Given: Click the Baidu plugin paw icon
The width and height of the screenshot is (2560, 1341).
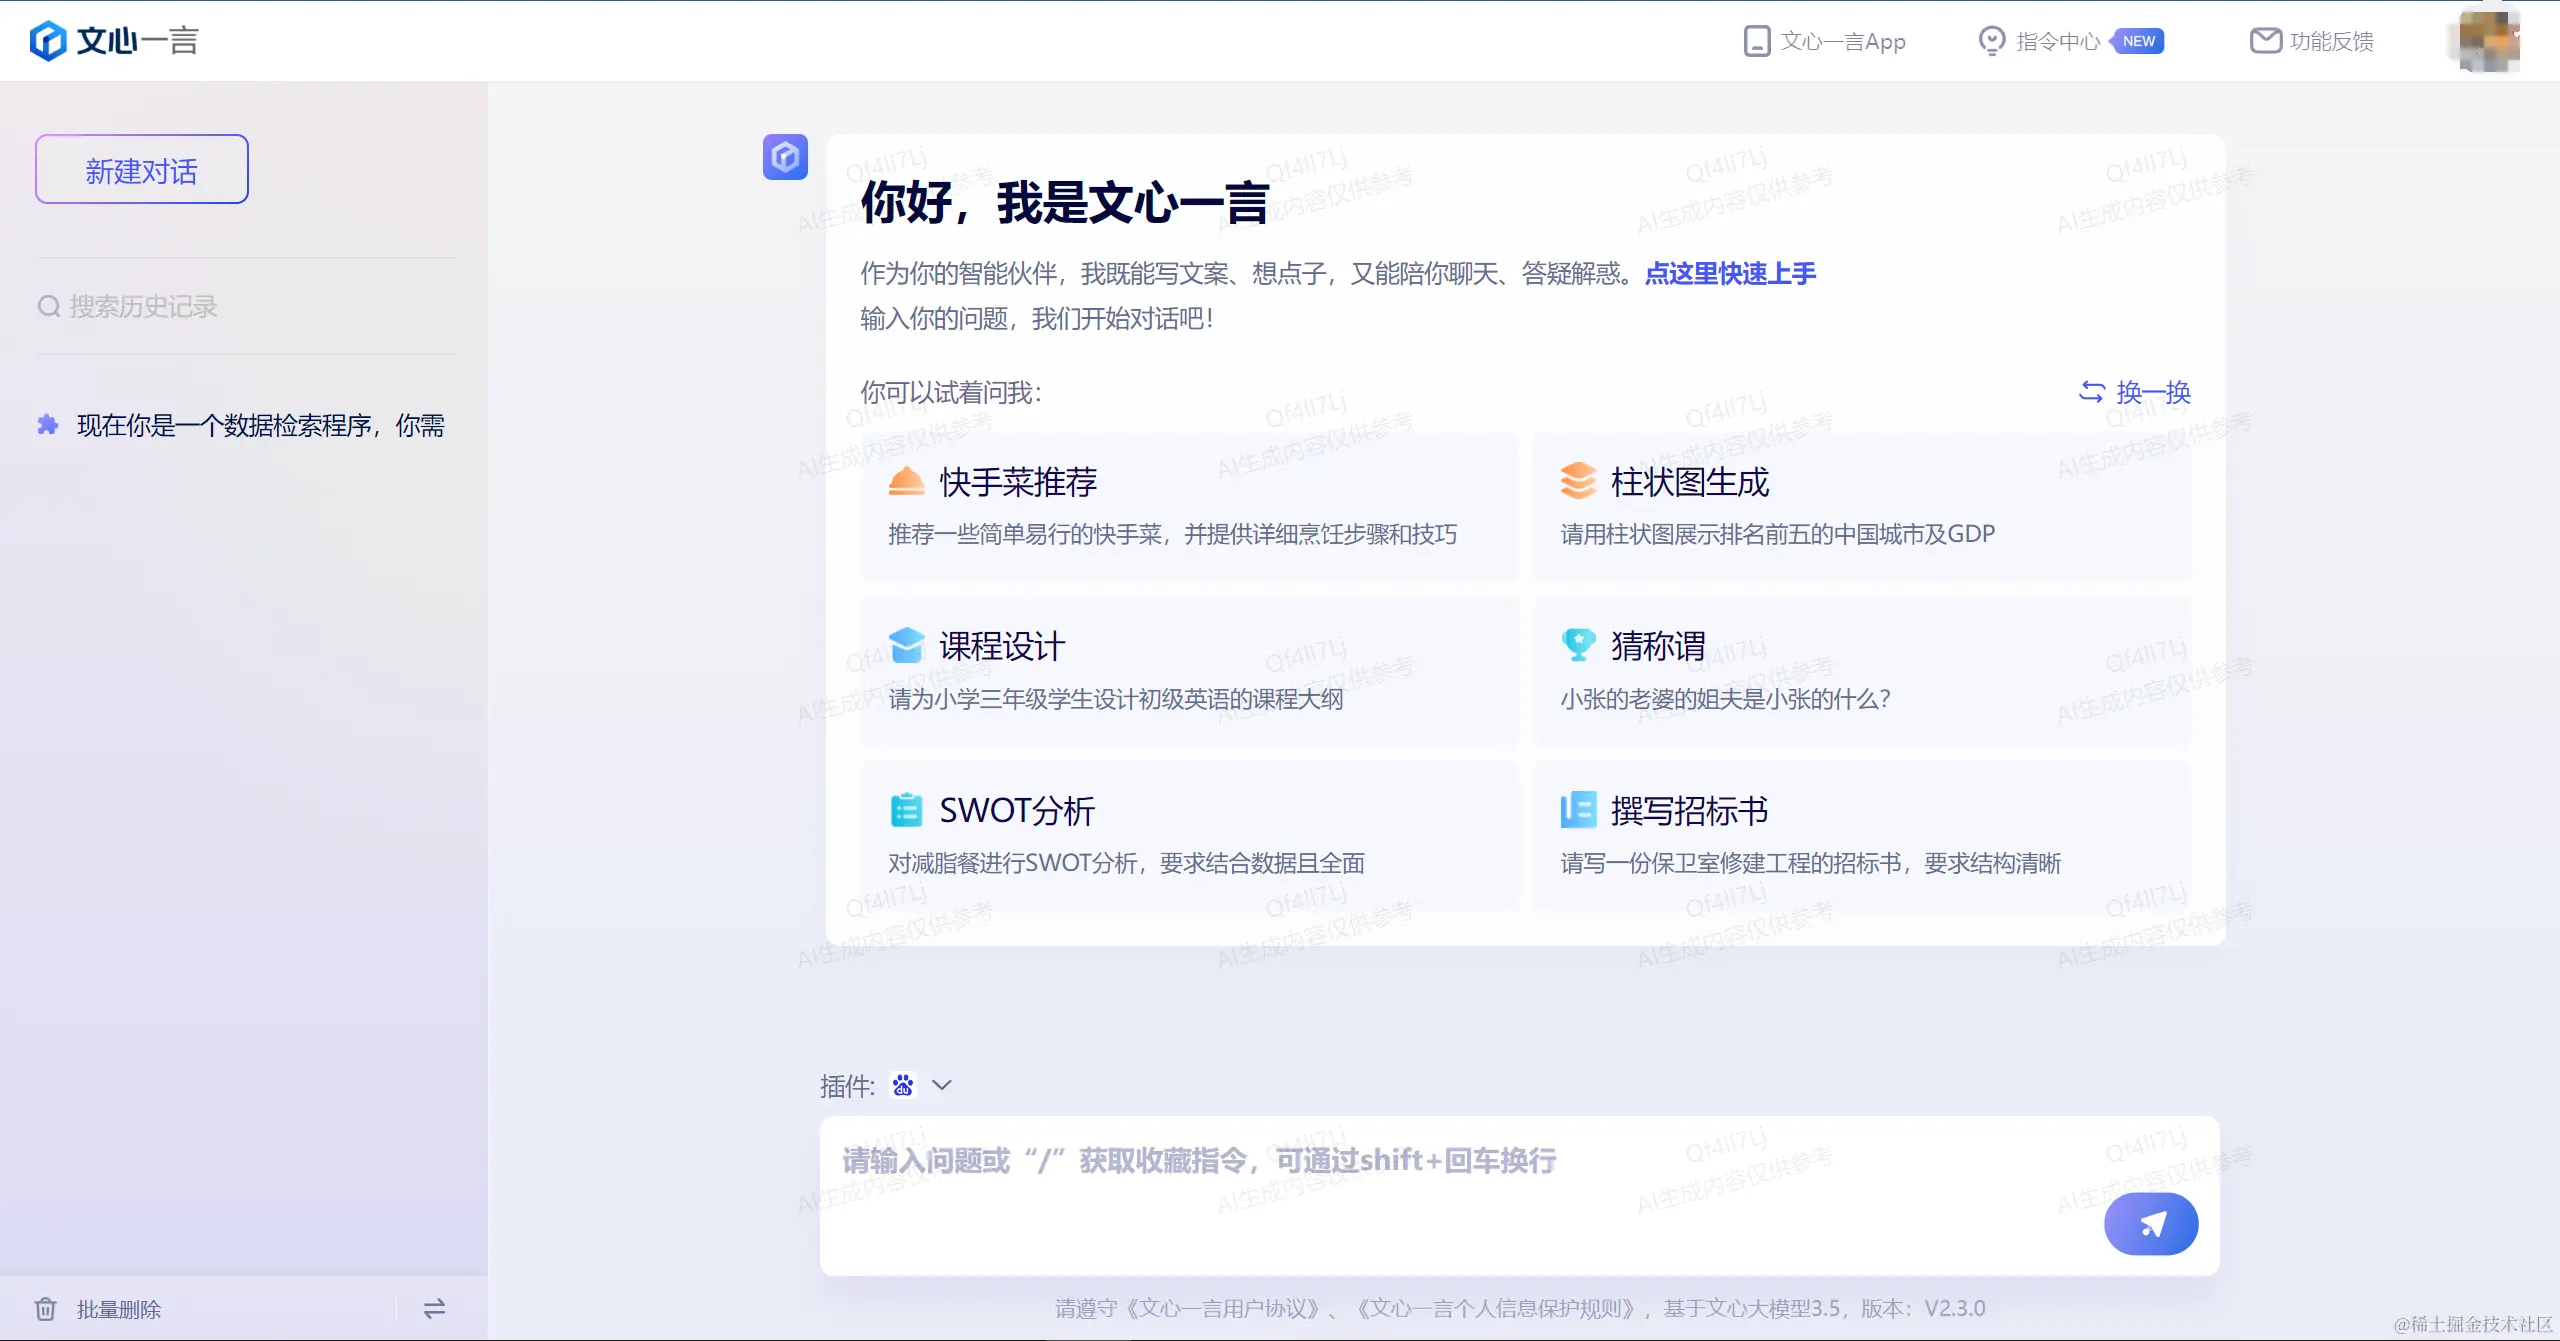Looking at the screenshot, I should [x=903, y=1085].
